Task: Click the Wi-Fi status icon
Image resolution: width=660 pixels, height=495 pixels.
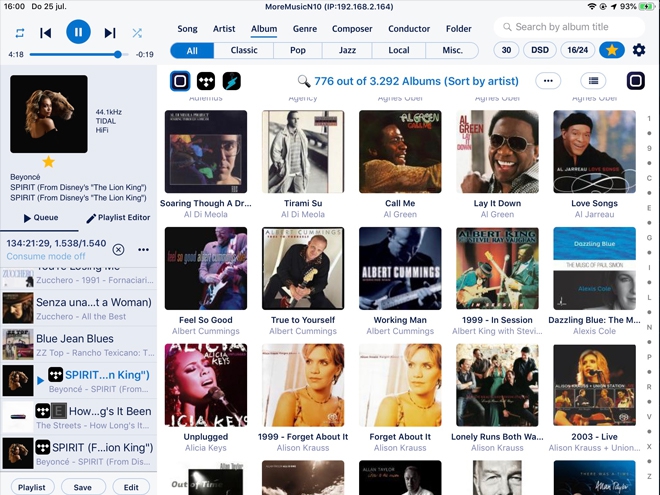Action: [x=592, y=6]
